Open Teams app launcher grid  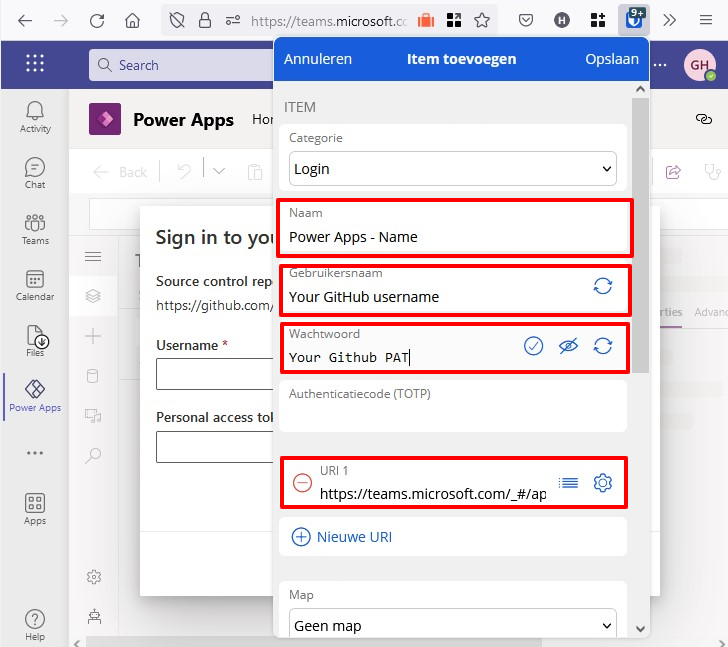pyautogui.click(x=35, y=64)
